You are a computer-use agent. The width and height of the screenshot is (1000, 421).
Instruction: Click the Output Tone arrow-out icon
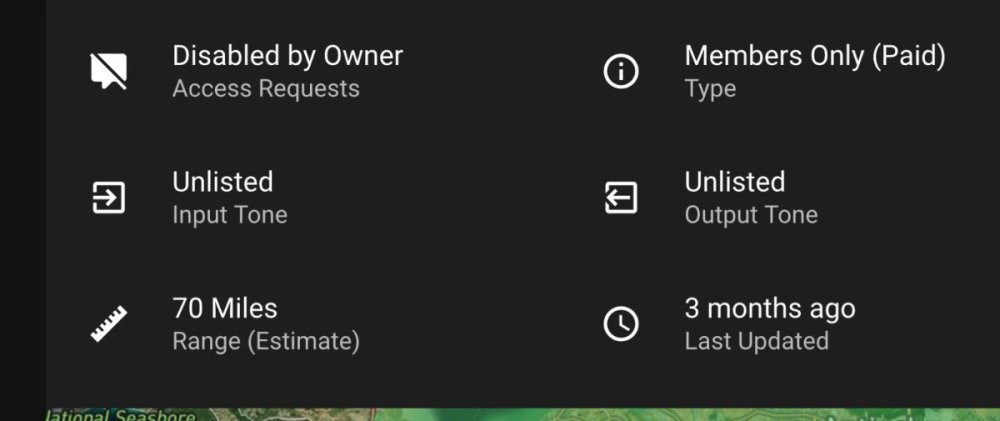tap(621, 198)
